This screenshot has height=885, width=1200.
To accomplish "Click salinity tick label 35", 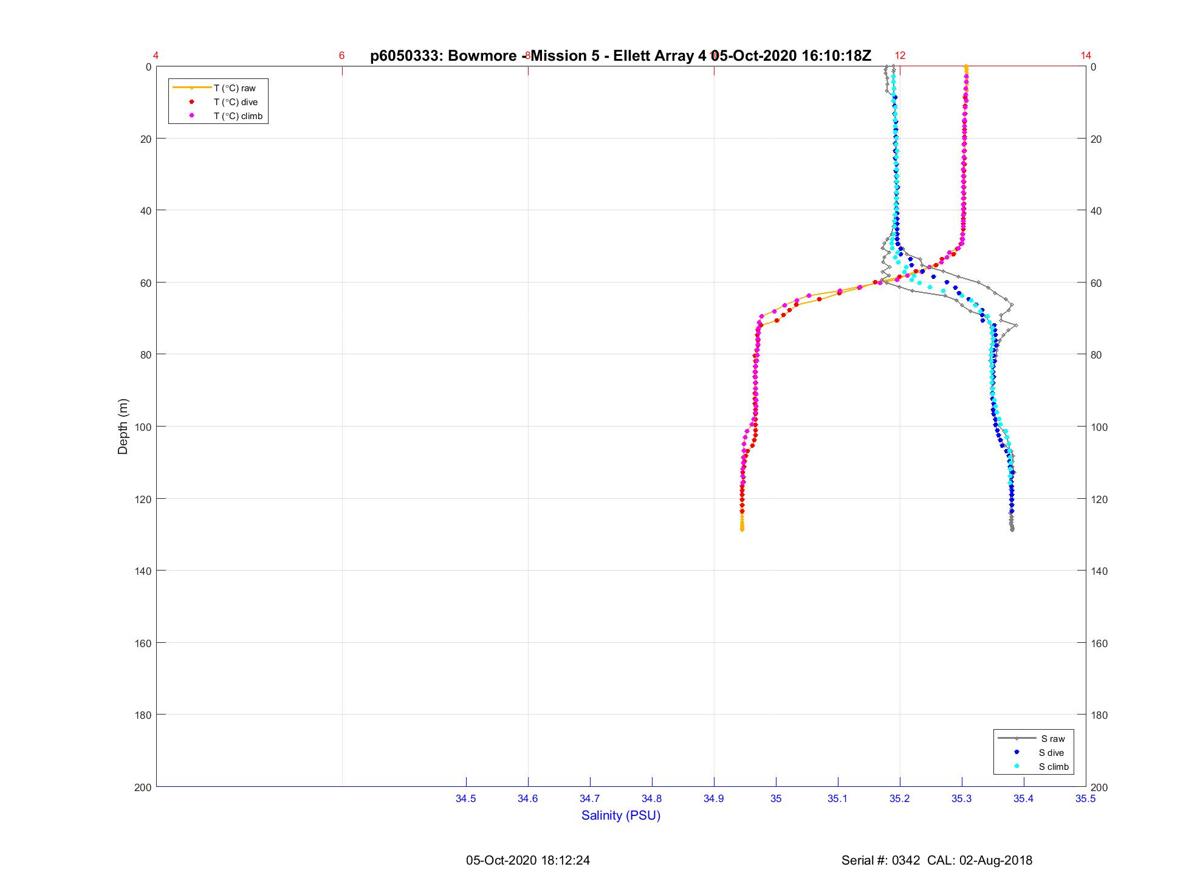I will 776,799.
